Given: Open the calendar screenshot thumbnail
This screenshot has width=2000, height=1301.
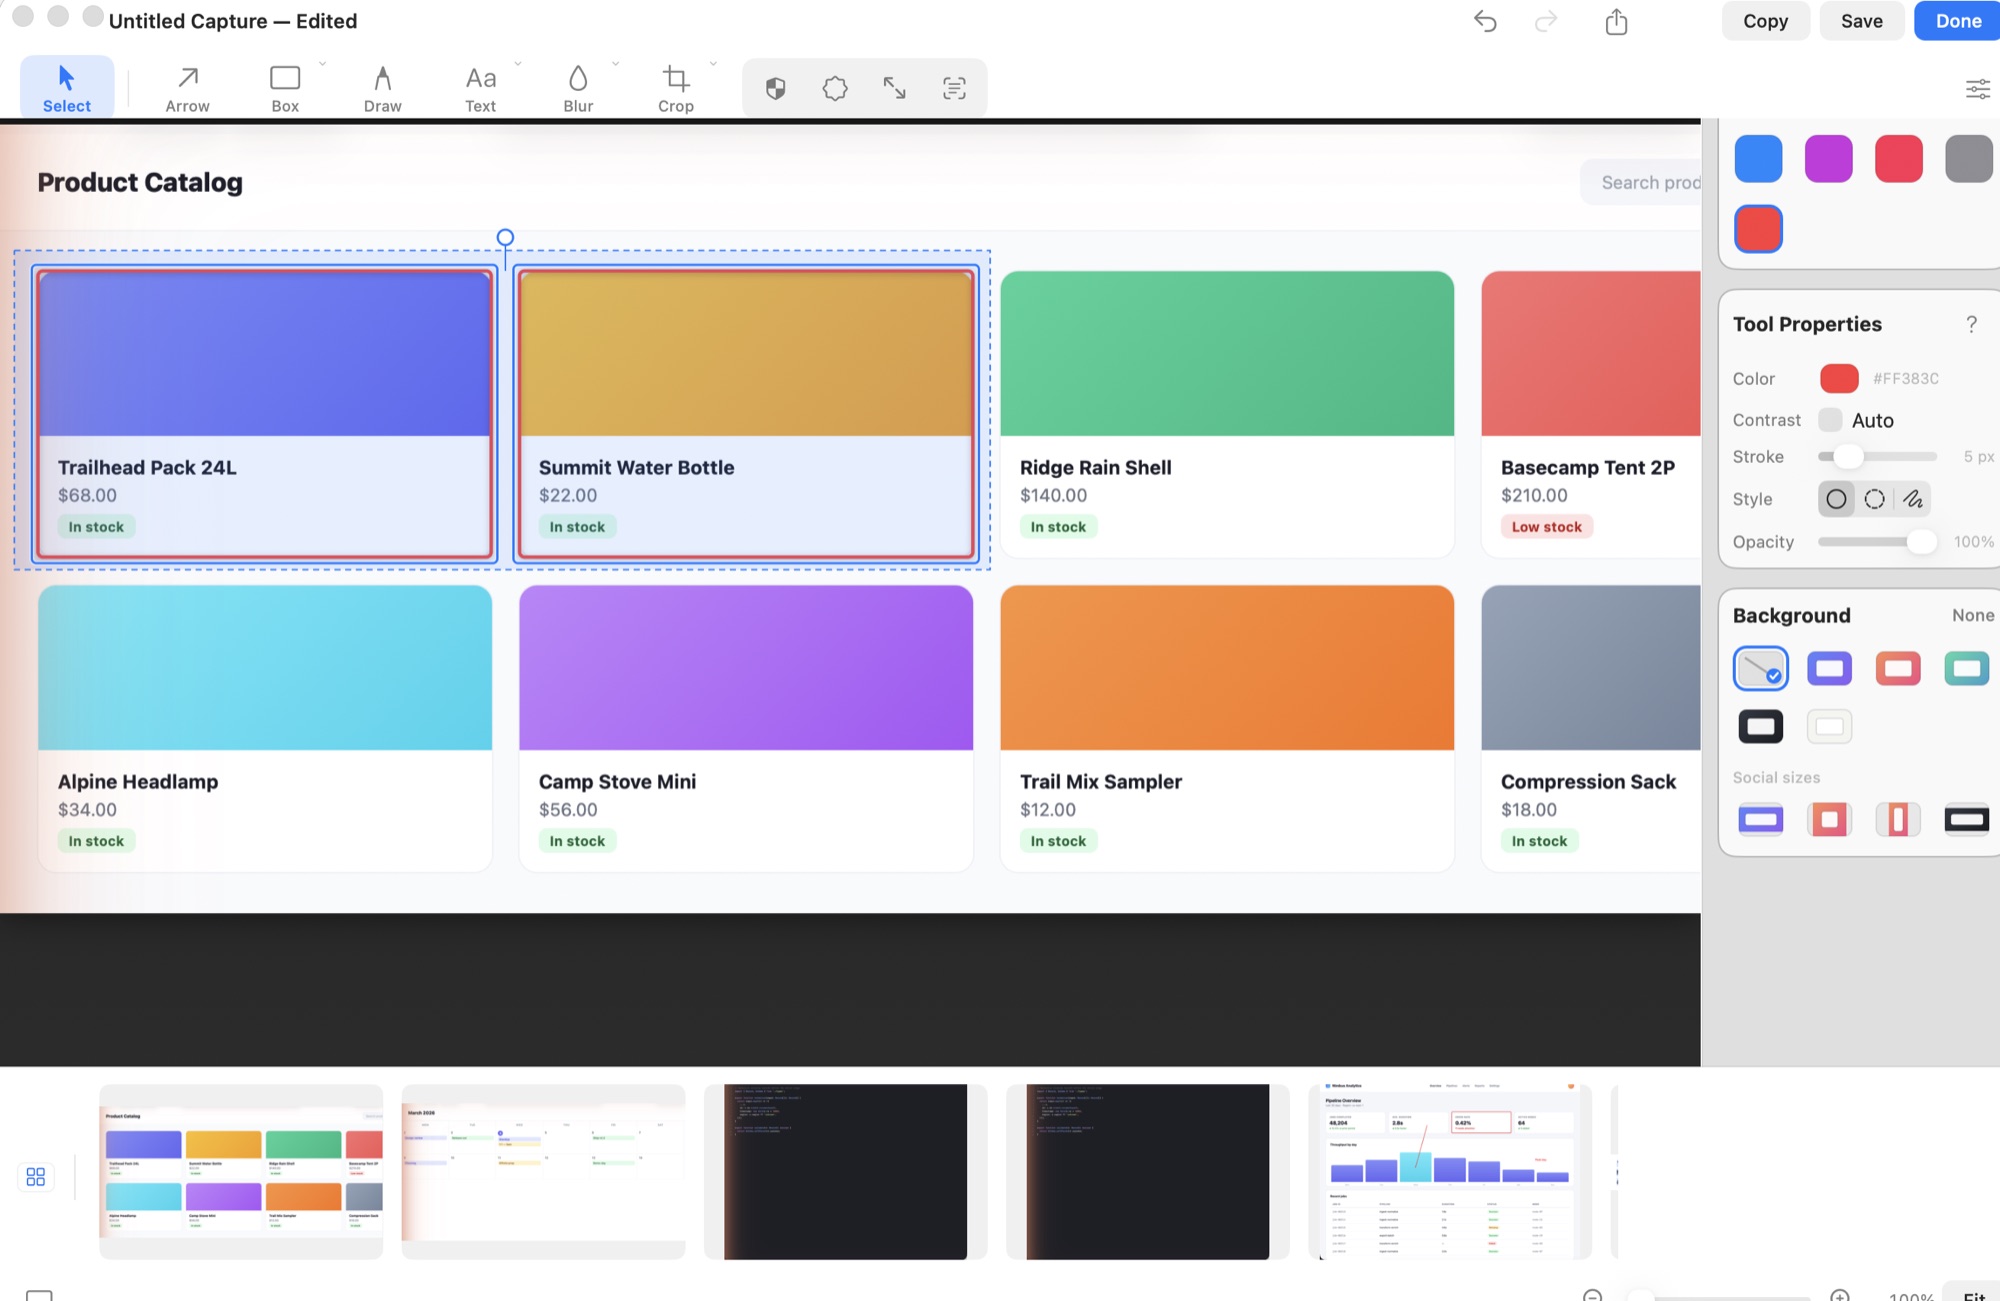Looking at the screenshot, I should (x=543, y=1171).
